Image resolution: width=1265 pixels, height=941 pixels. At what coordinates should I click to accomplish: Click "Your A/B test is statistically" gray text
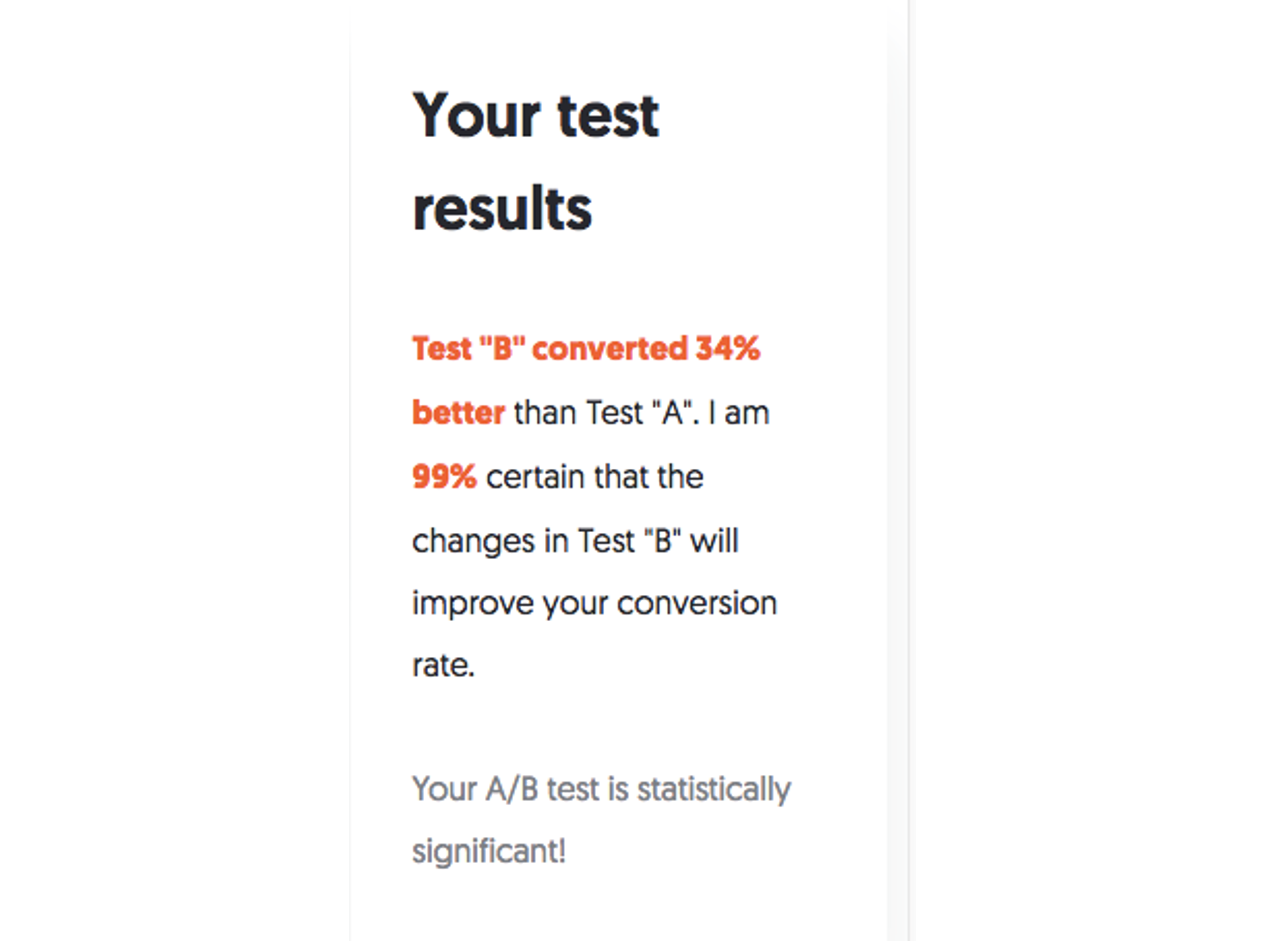coord(601,789)
